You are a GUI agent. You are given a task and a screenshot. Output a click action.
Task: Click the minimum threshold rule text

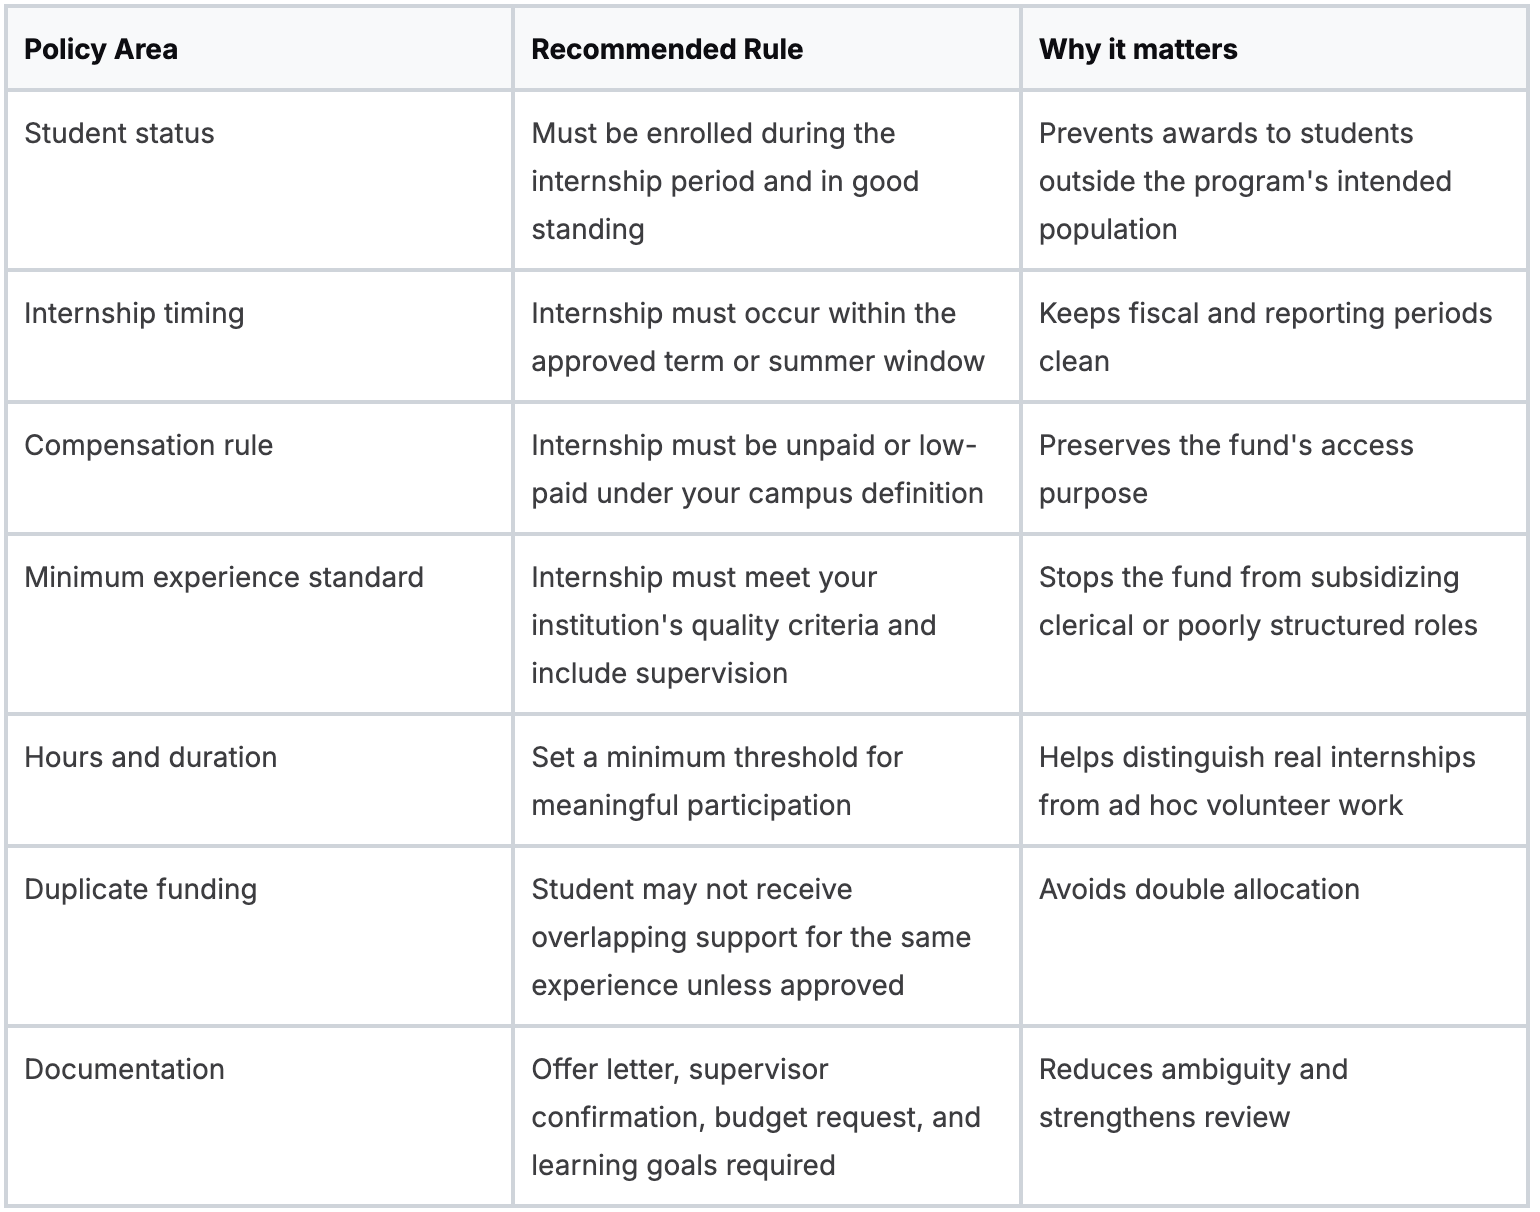717,781
